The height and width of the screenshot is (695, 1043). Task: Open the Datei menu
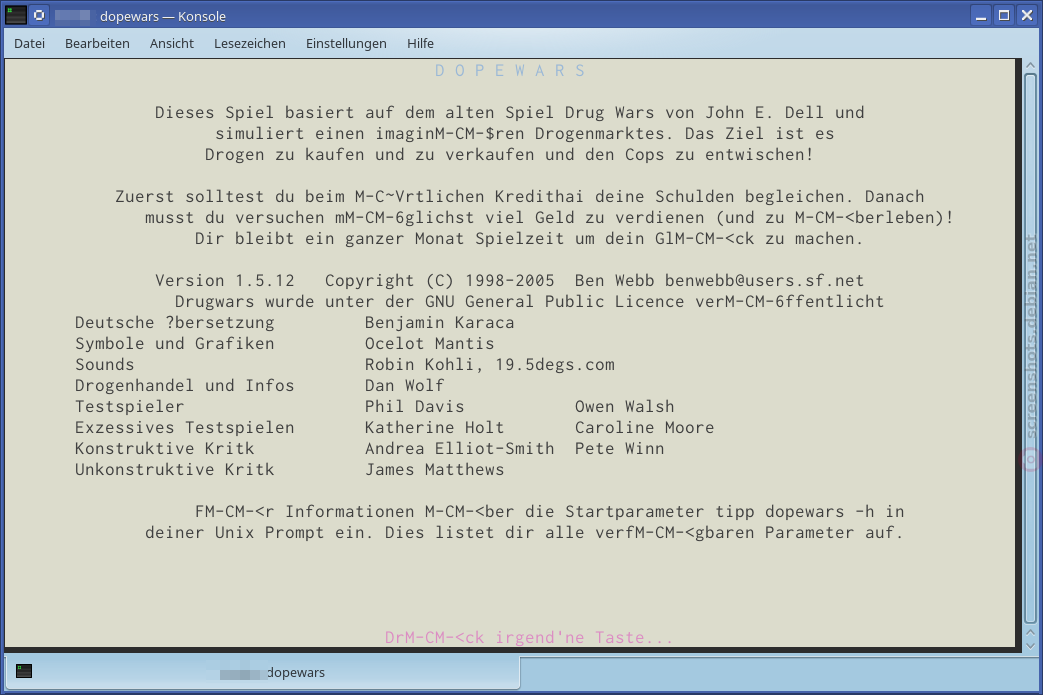(29, 43)
